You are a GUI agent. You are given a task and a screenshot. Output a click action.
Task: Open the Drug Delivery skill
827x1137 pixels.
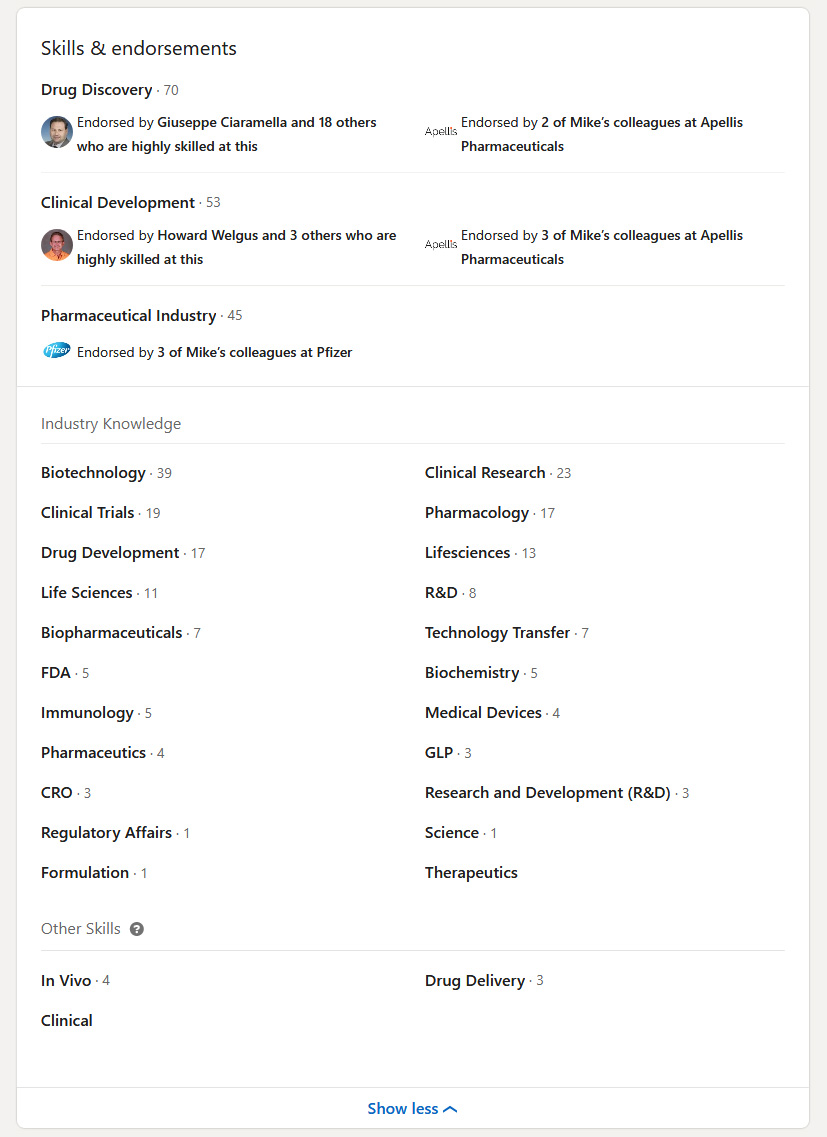coord(475,980)
